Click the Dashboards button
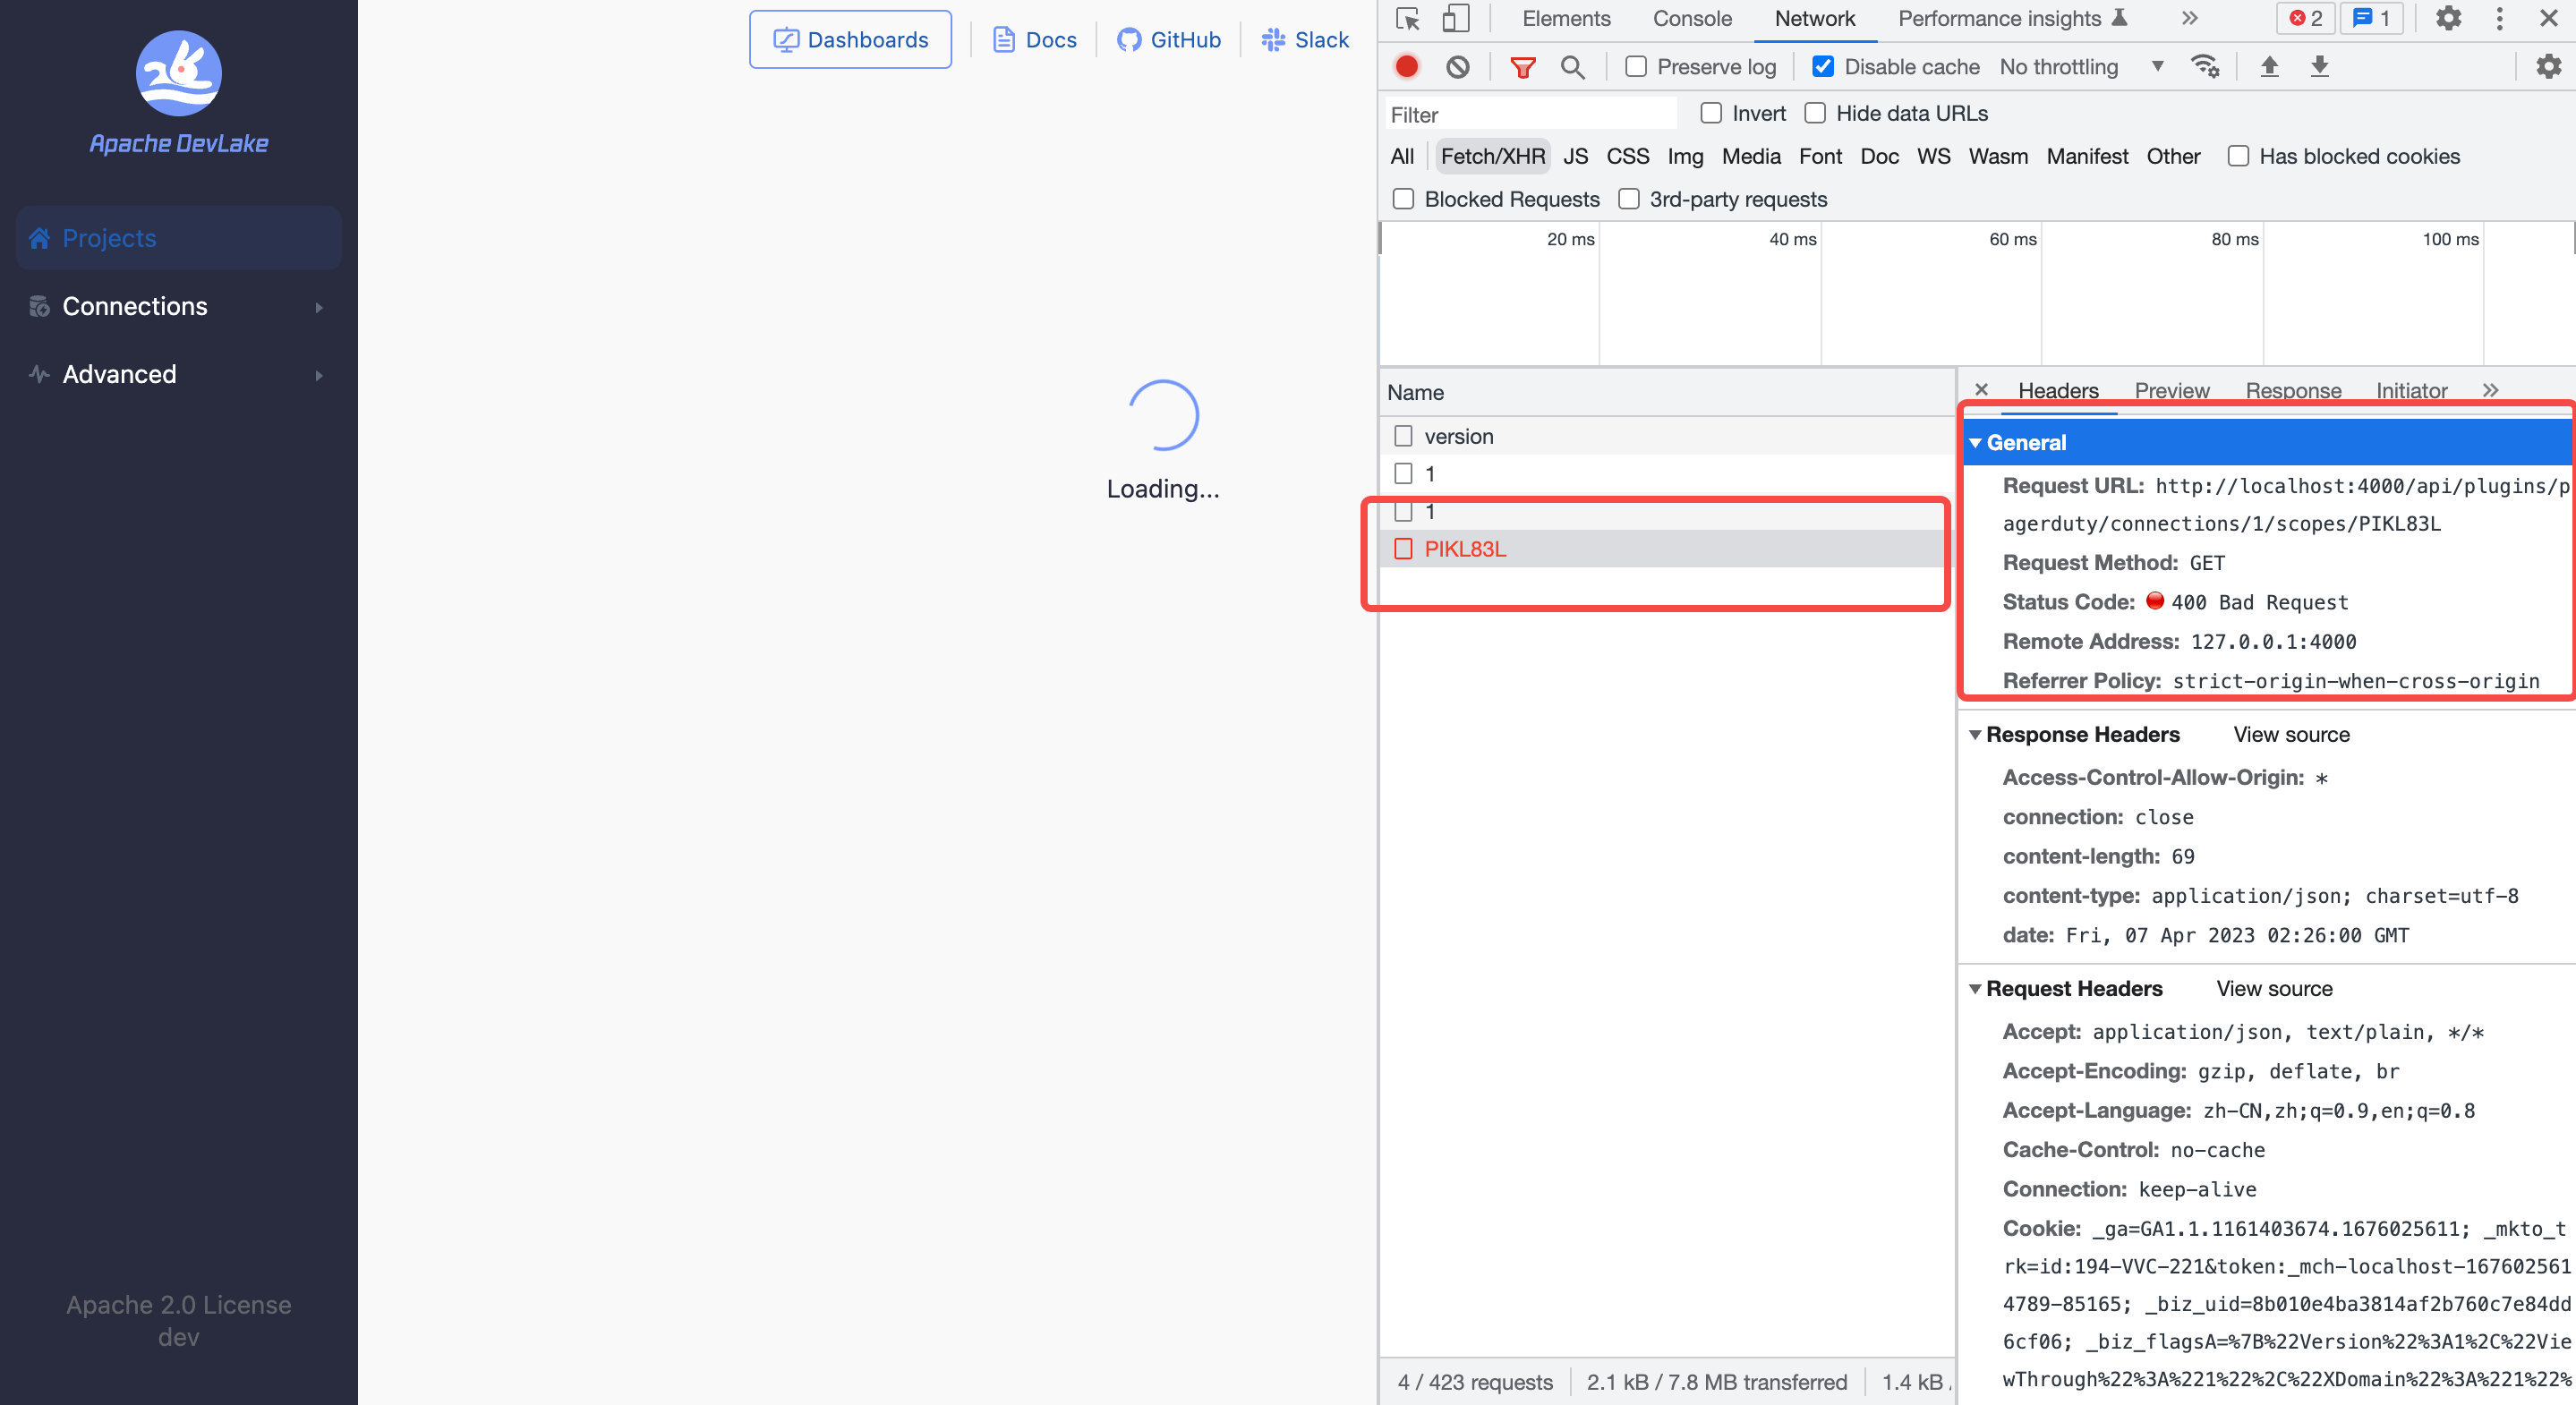Screen dimensions: 2576x1405 click(850, 40)
